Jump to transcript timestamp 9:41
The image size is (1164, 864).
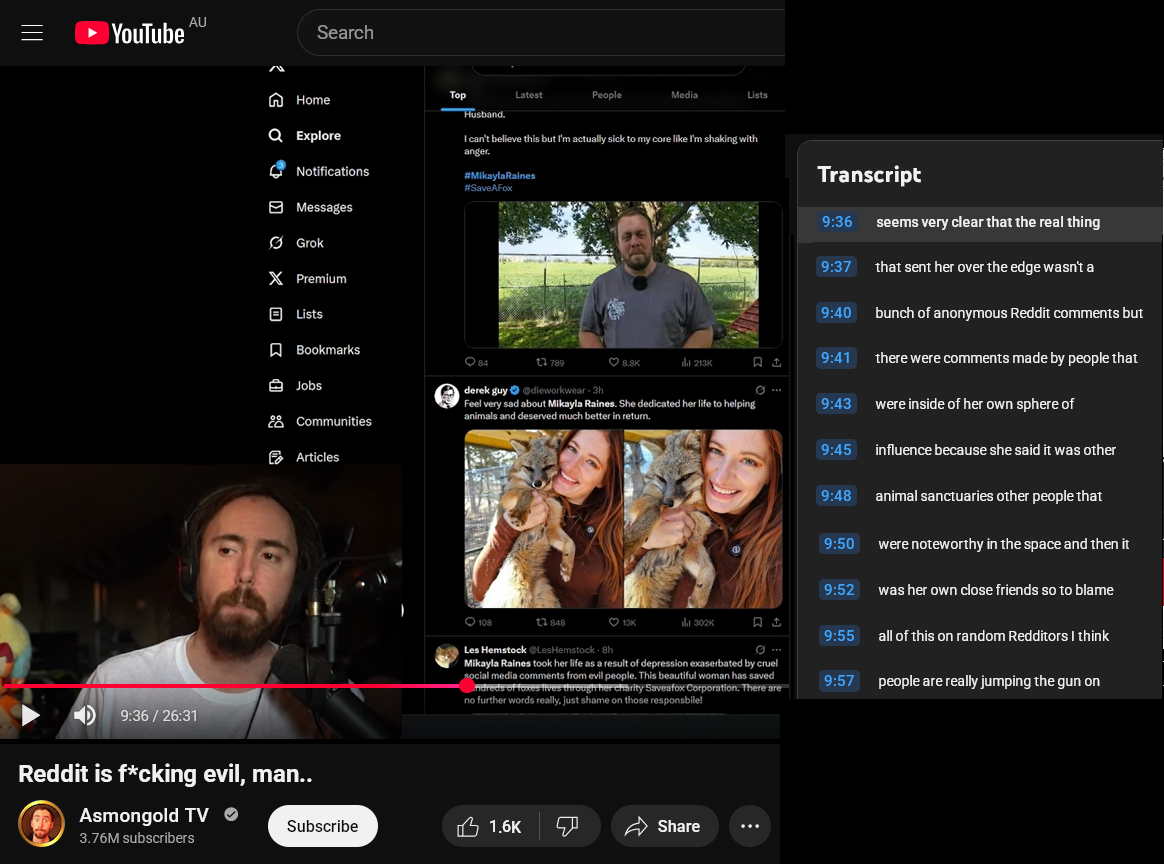pyautogui.click(x=836, y=358)
